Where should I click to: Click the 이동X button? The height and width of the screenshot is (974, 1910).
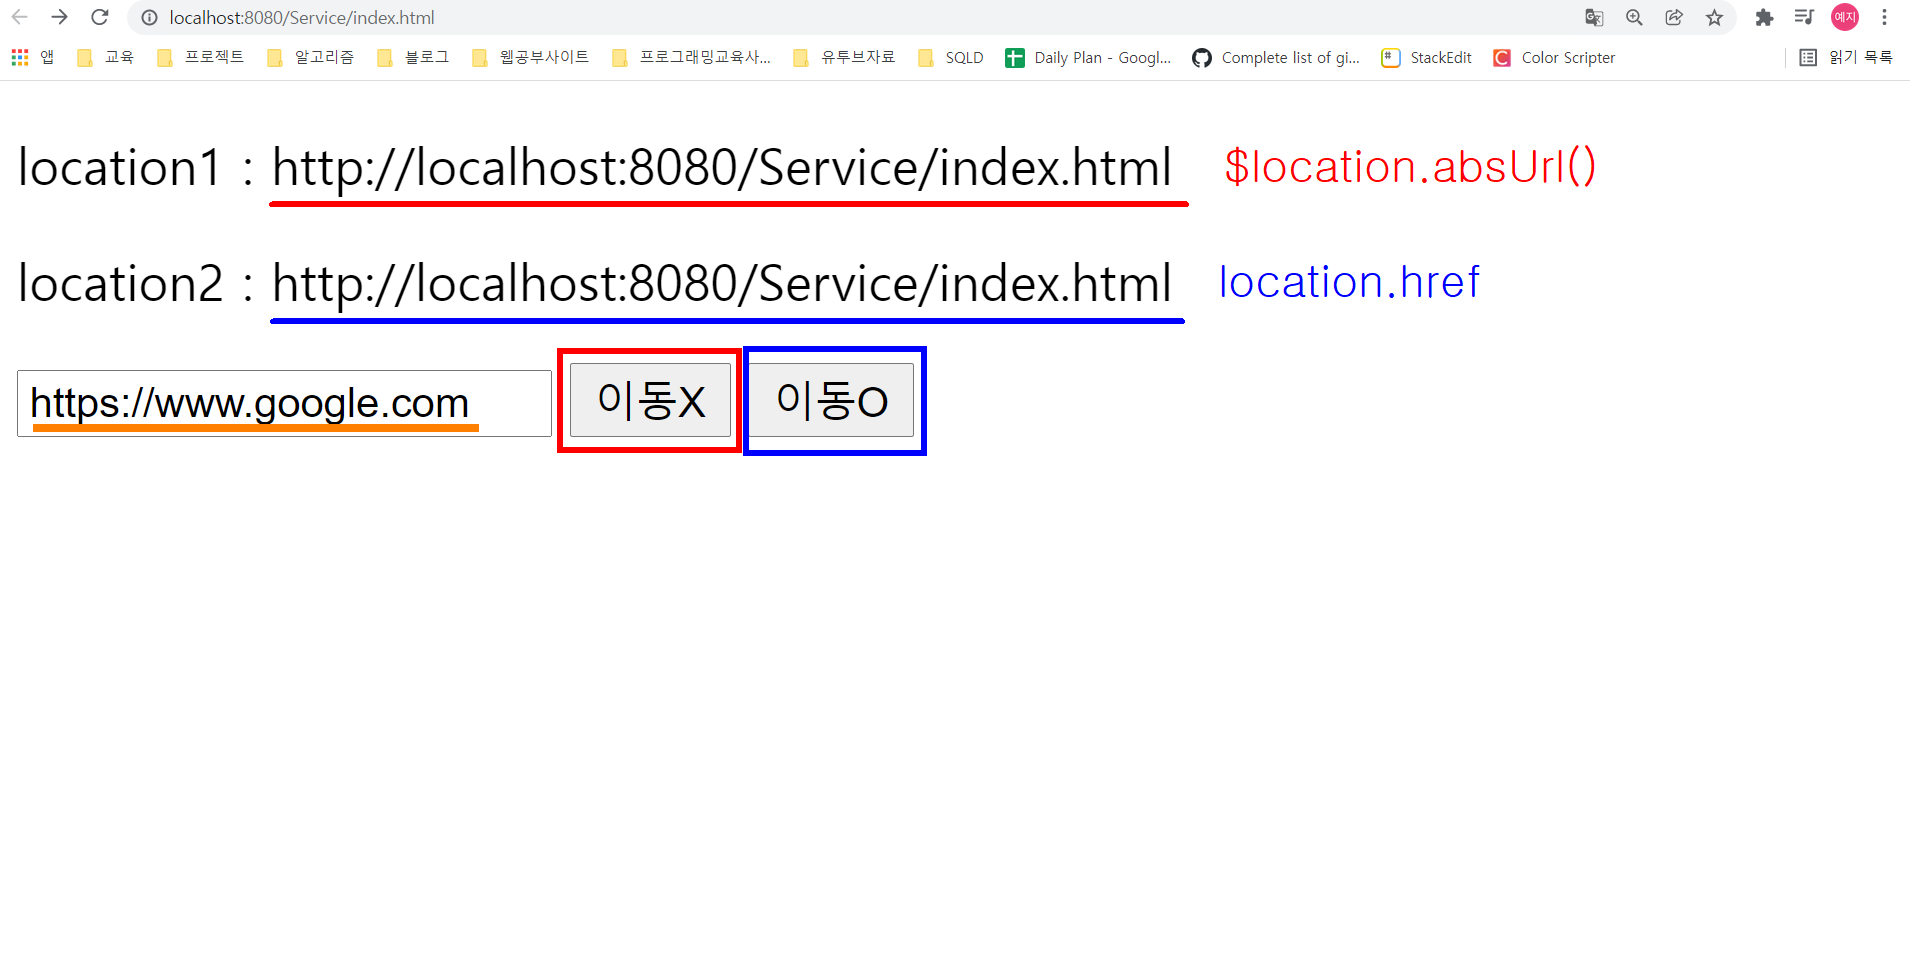[x=650, y=400]
